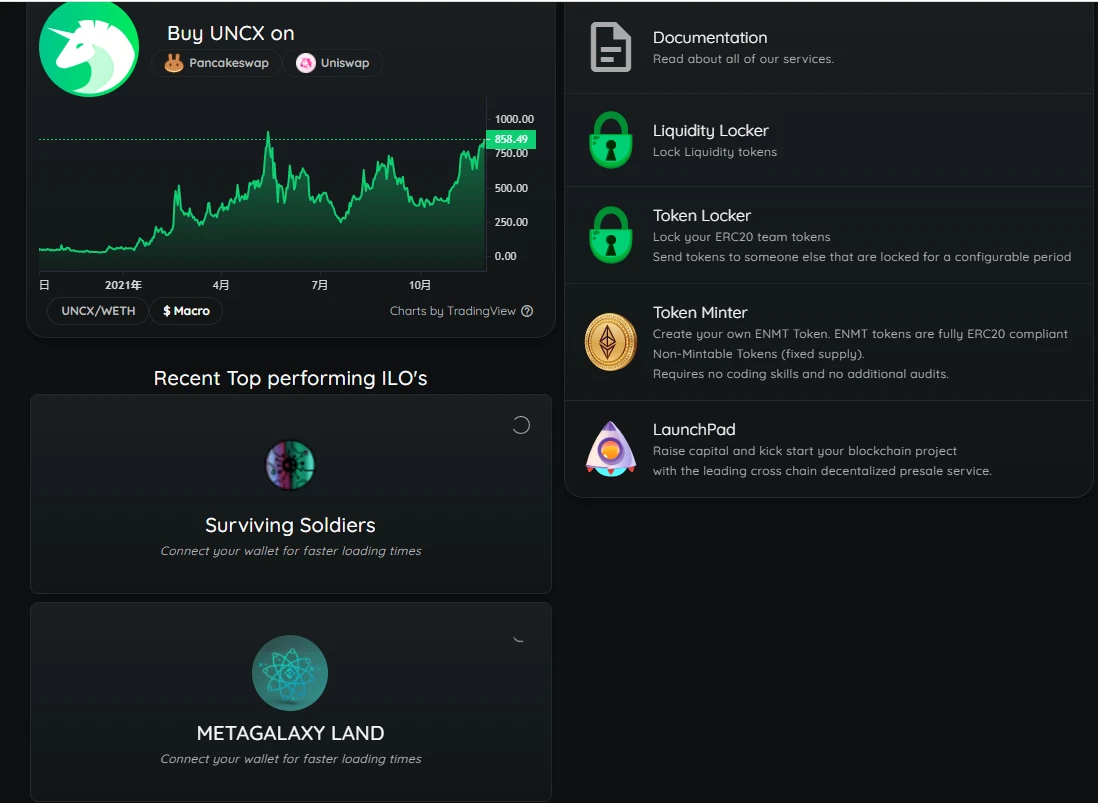The width and height of the screenshot is (1098, 803).
Task: Click the Liquidity Locker green padlock icon
Action: coord(610,140)
